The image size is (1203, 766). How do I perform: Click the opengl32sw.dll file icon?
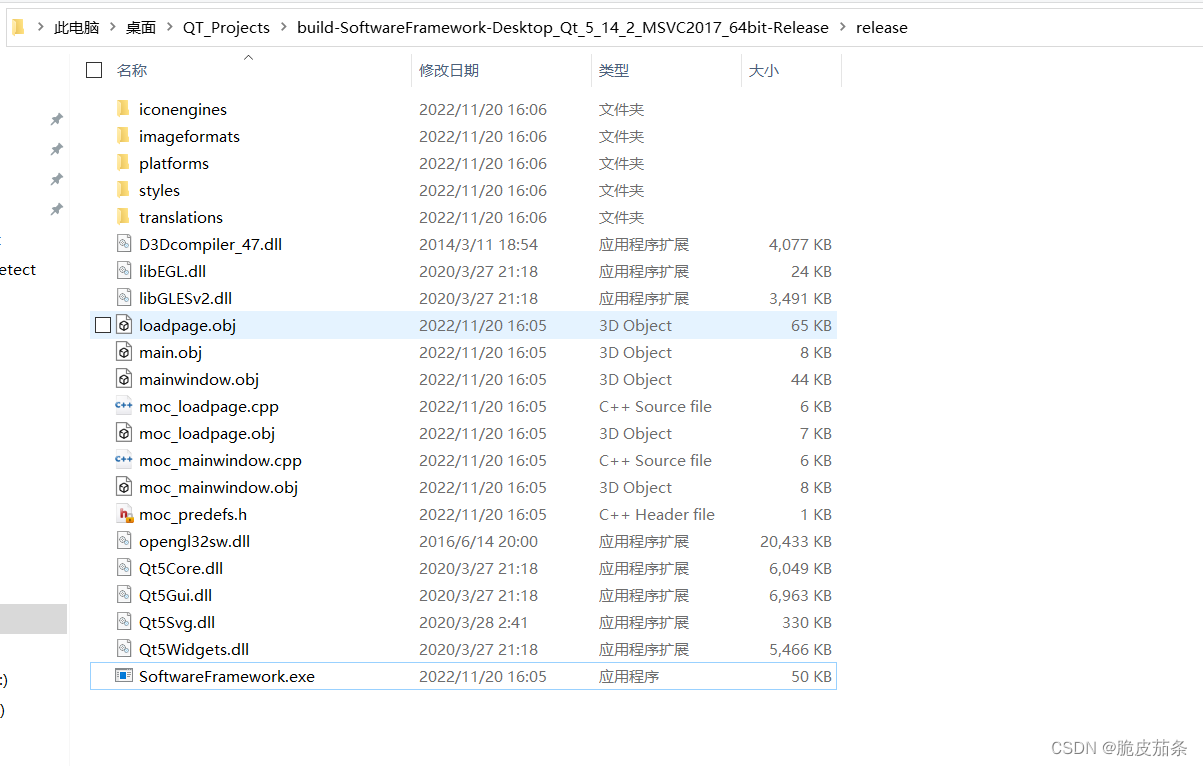[x=124, y=541]
